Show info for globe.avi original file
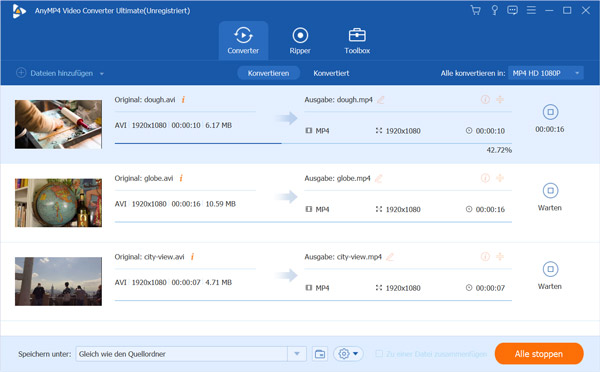The height and width of the screenshot is (372, 600). click(x=181, y=178)
